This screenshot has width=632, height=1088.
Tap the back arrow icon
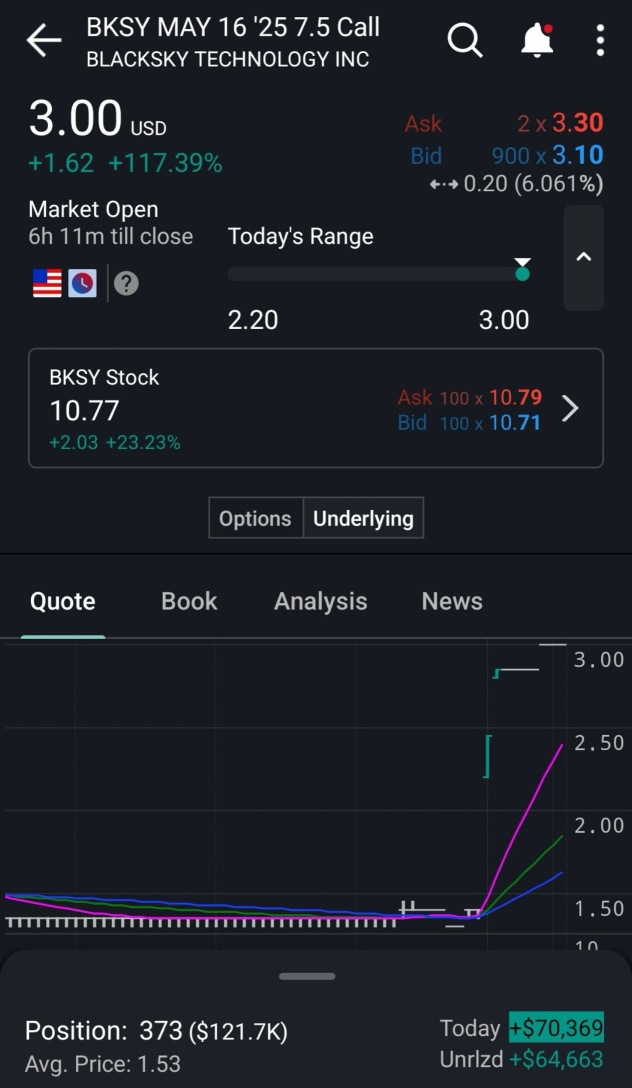coord(44,41)
